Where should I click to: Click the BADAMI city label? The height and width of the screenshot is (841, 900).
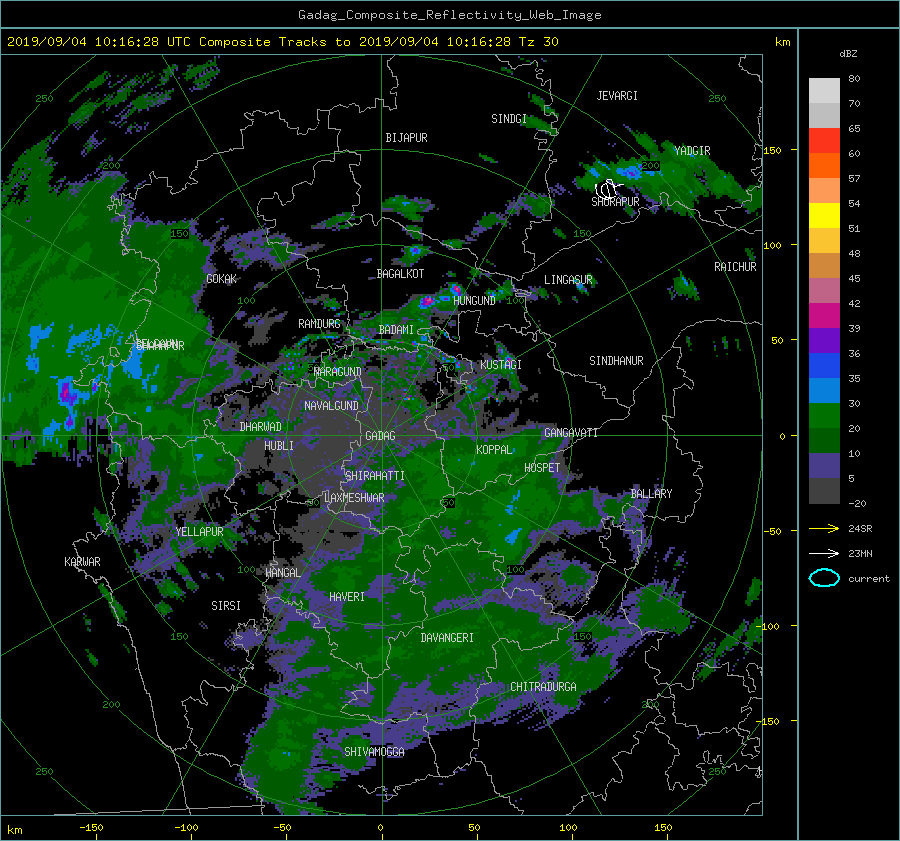tap(396, 330)
